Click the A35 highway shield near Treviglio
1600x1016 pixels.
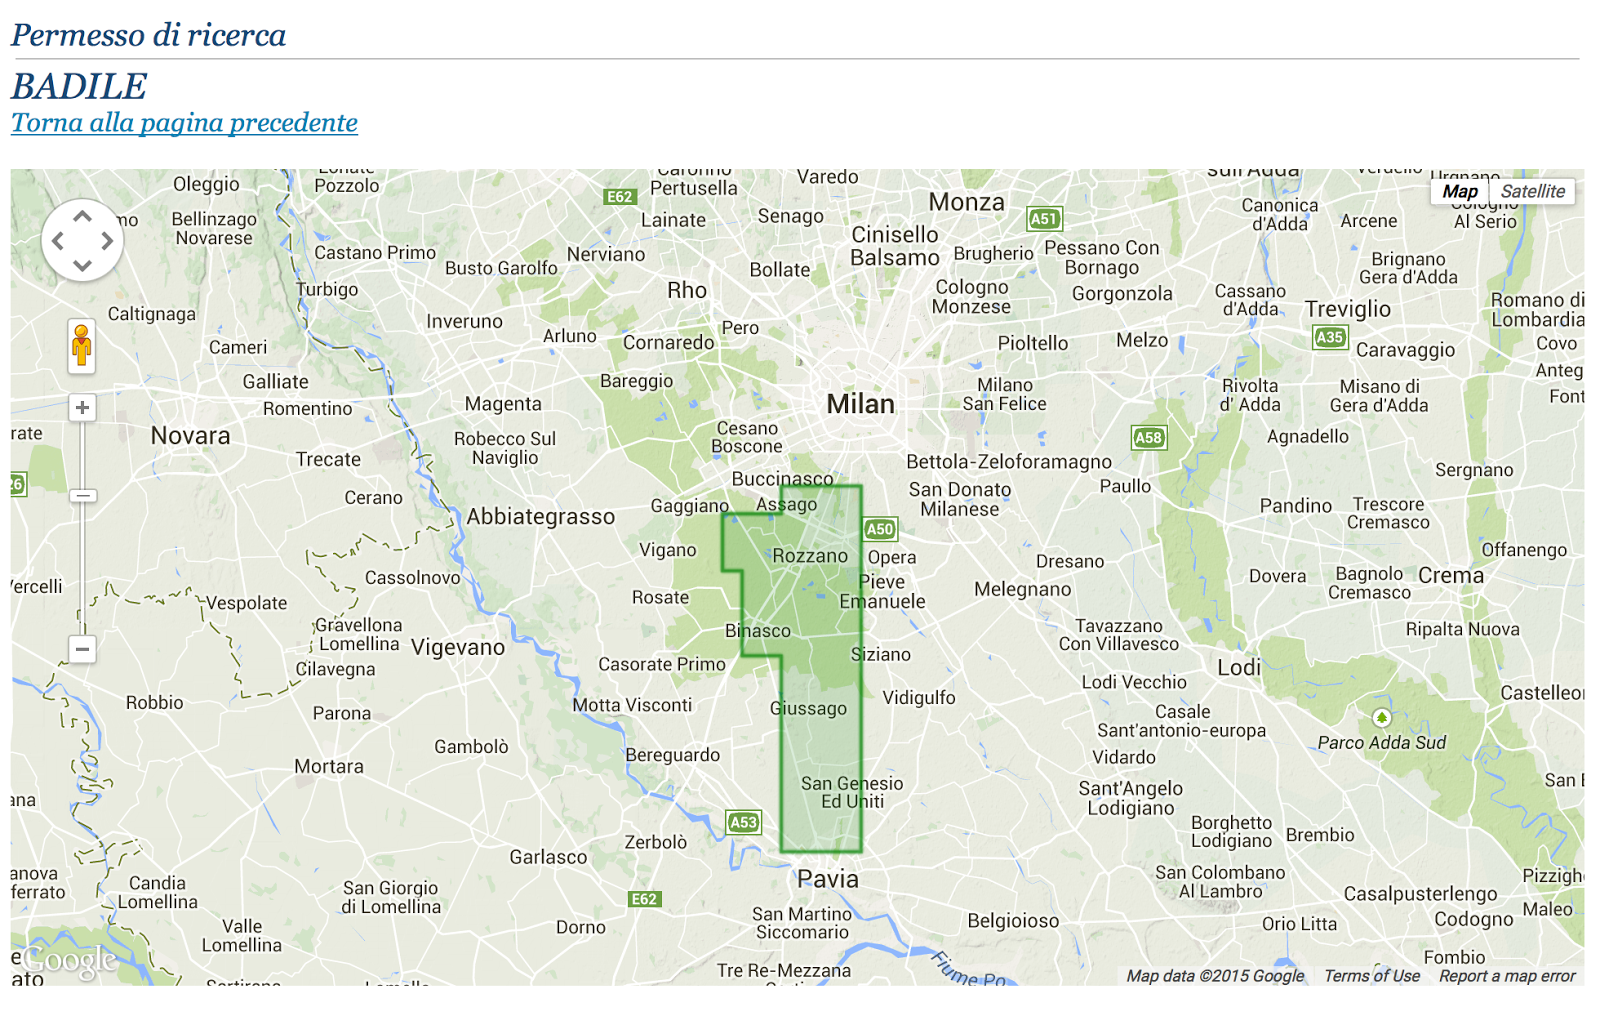coord(1330,337)
